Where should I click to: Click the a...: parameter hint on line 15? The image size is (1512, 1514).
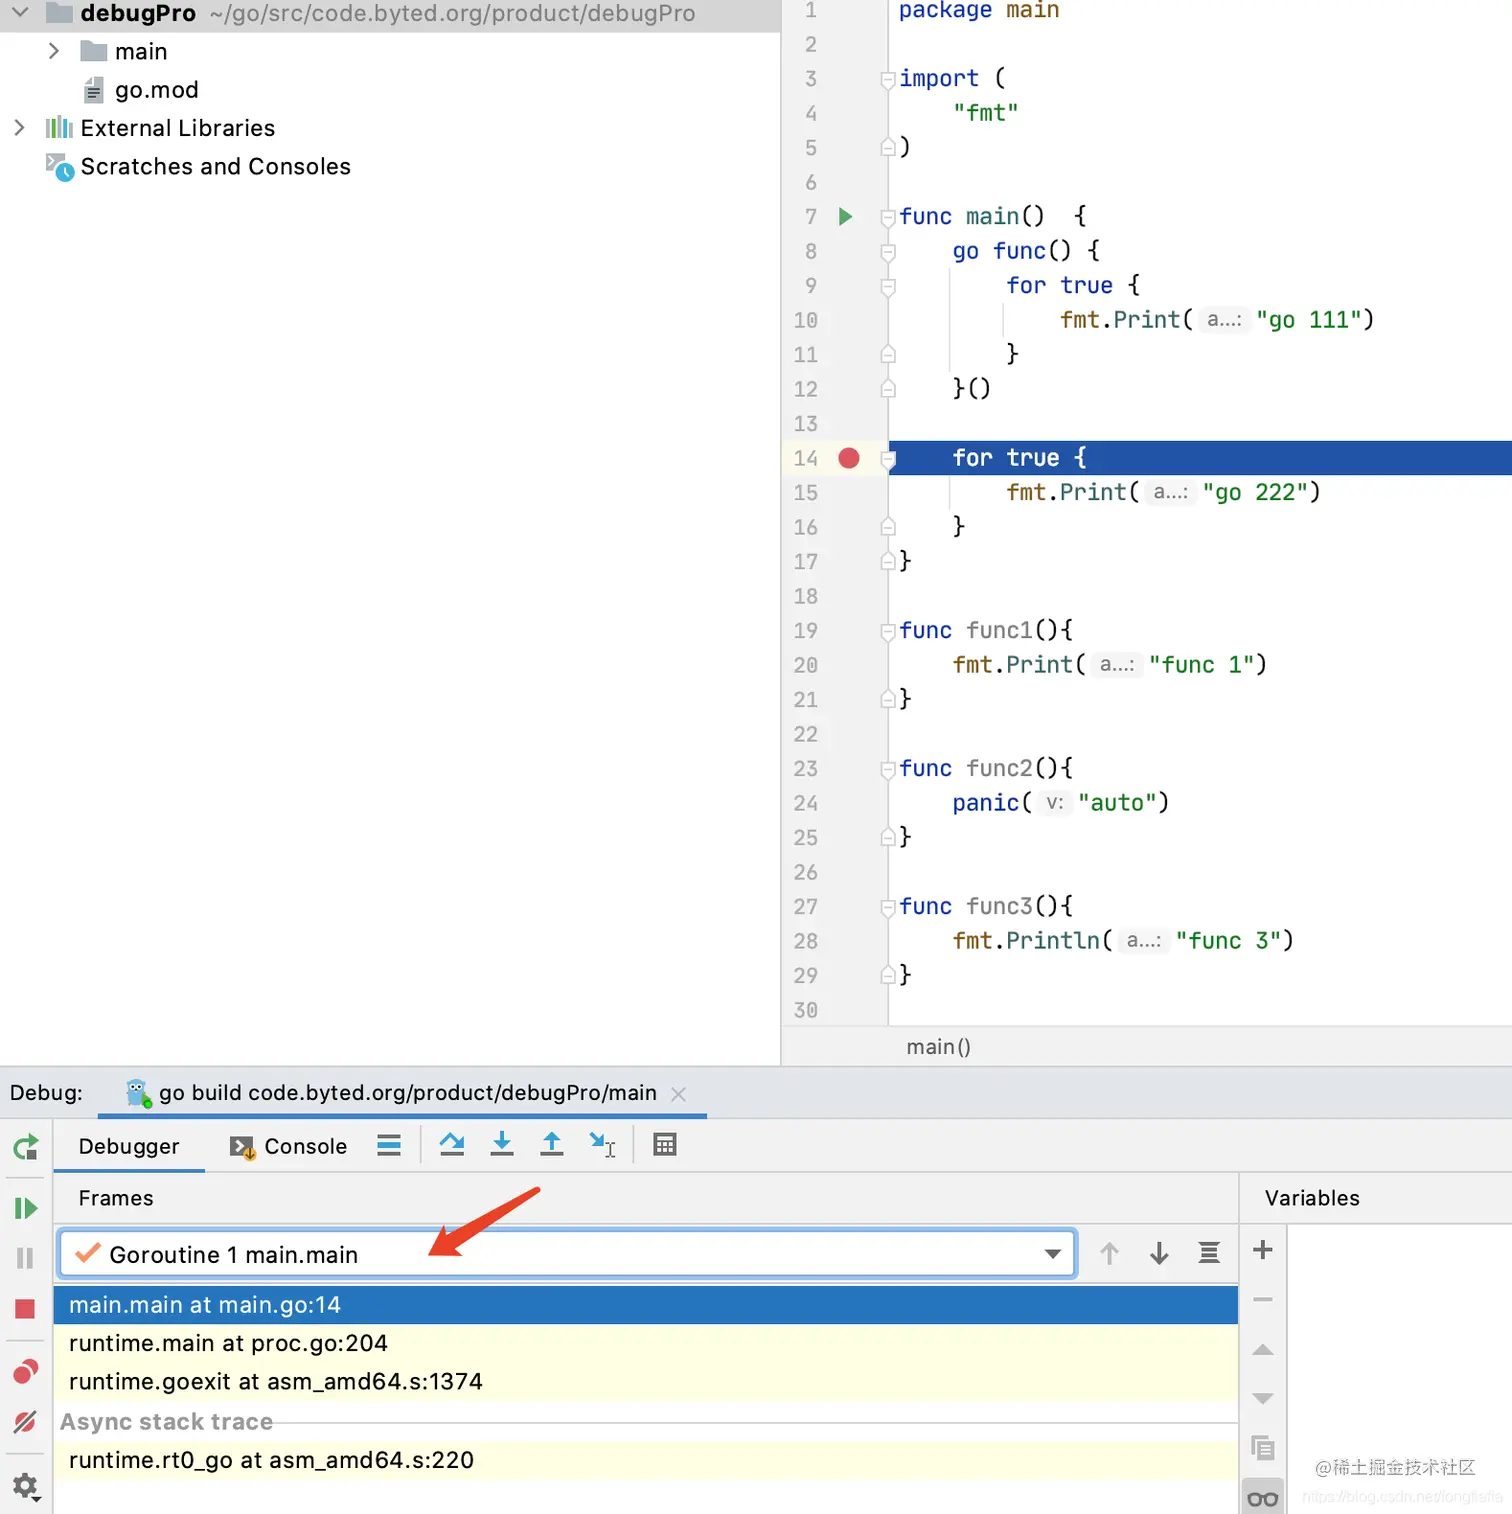pyautogui.click(x=1170, y=492)
